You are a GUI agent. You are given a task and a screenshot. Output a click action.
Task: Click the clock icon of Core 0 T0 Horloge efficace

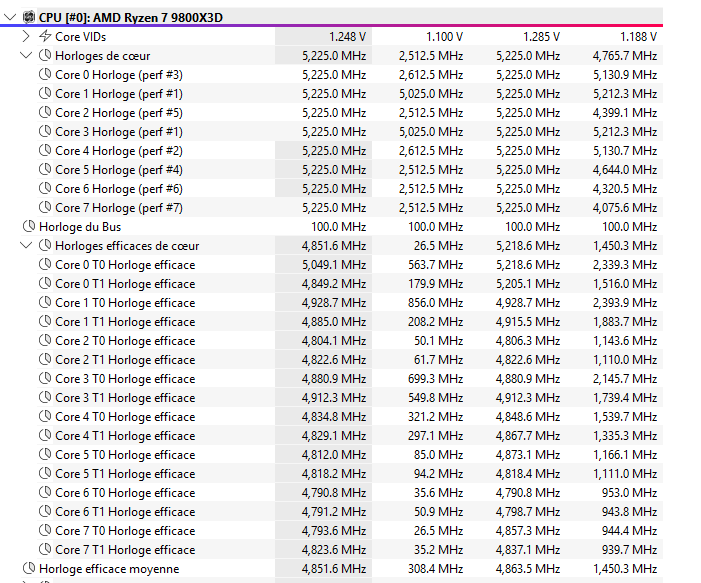[45, 264]
